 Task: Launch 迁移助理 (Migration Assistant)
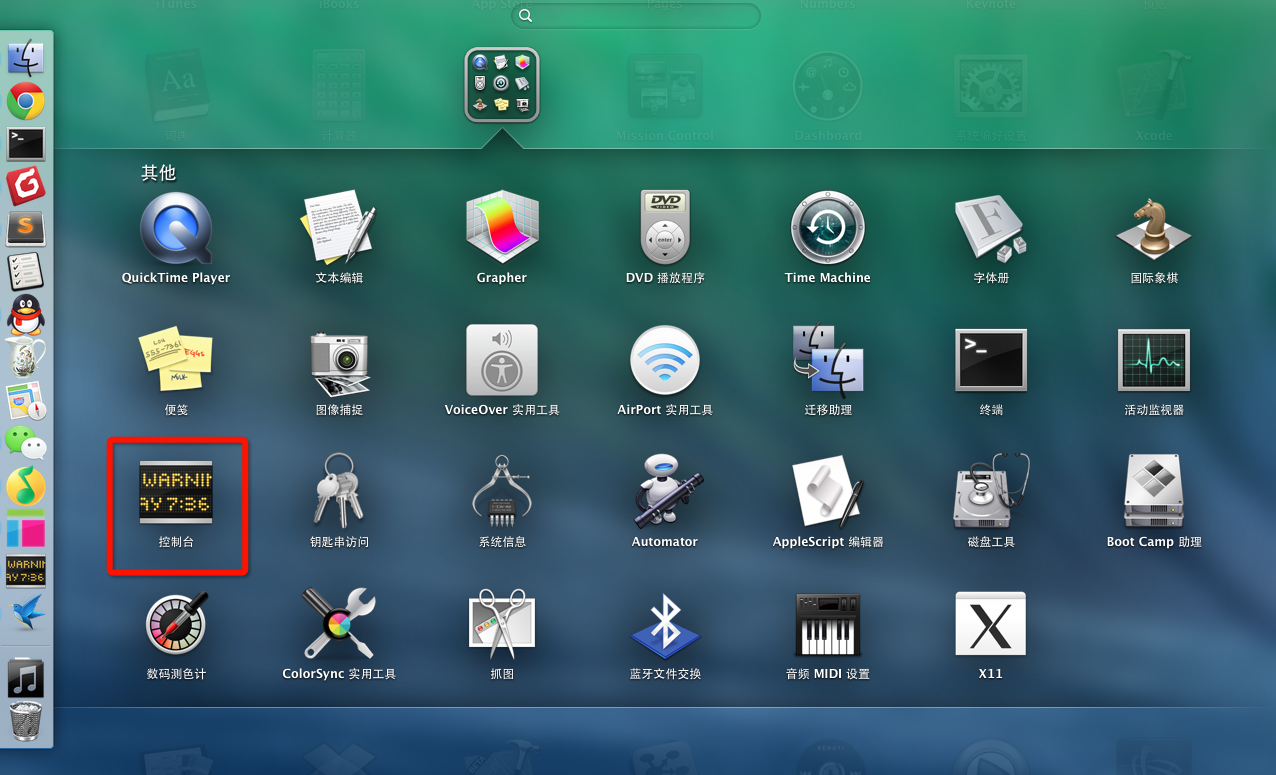[x=827, y=360]
